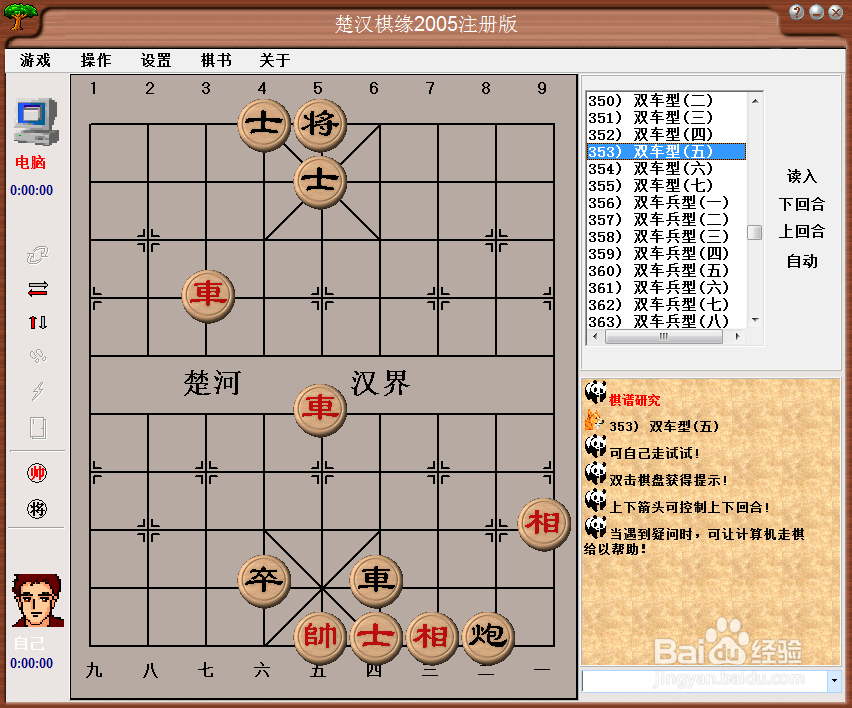852x708 pixels.
Task: Open the 棋书 menu
Action: tap(216, 60)
